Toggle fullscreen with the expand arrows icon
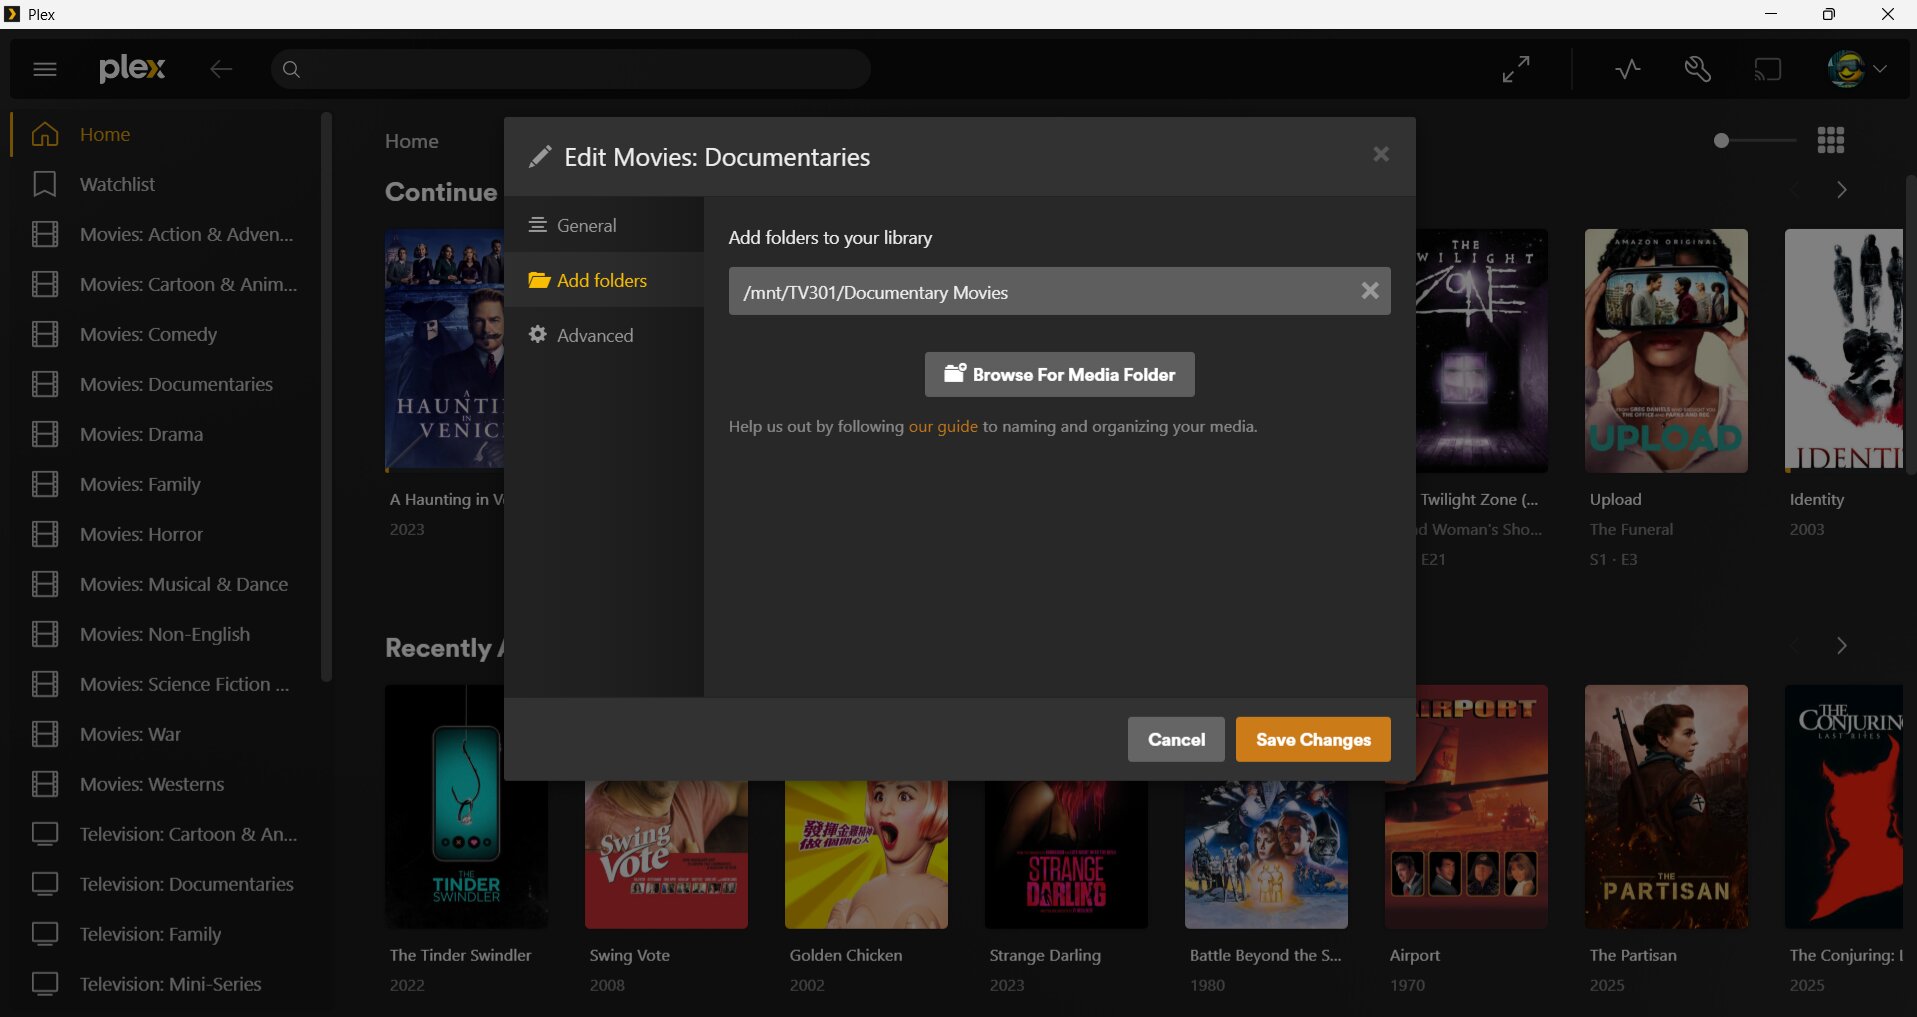Image resolution: width=1917 pixels, height=1017 pixels. [x=1516, y=69]
